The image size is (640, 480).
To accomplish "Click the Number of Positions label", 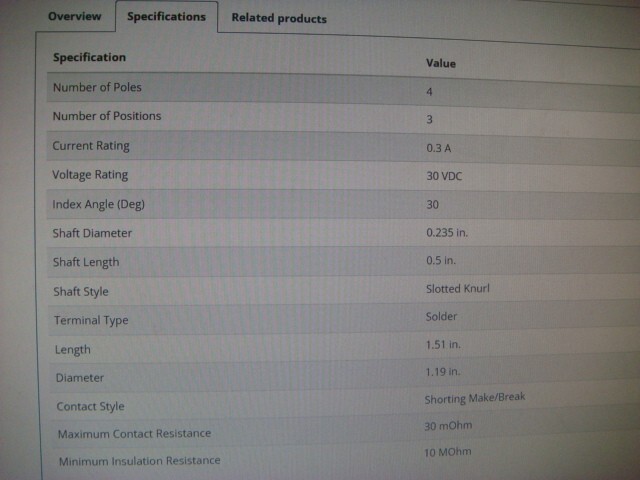I will (x=106, y=116).
